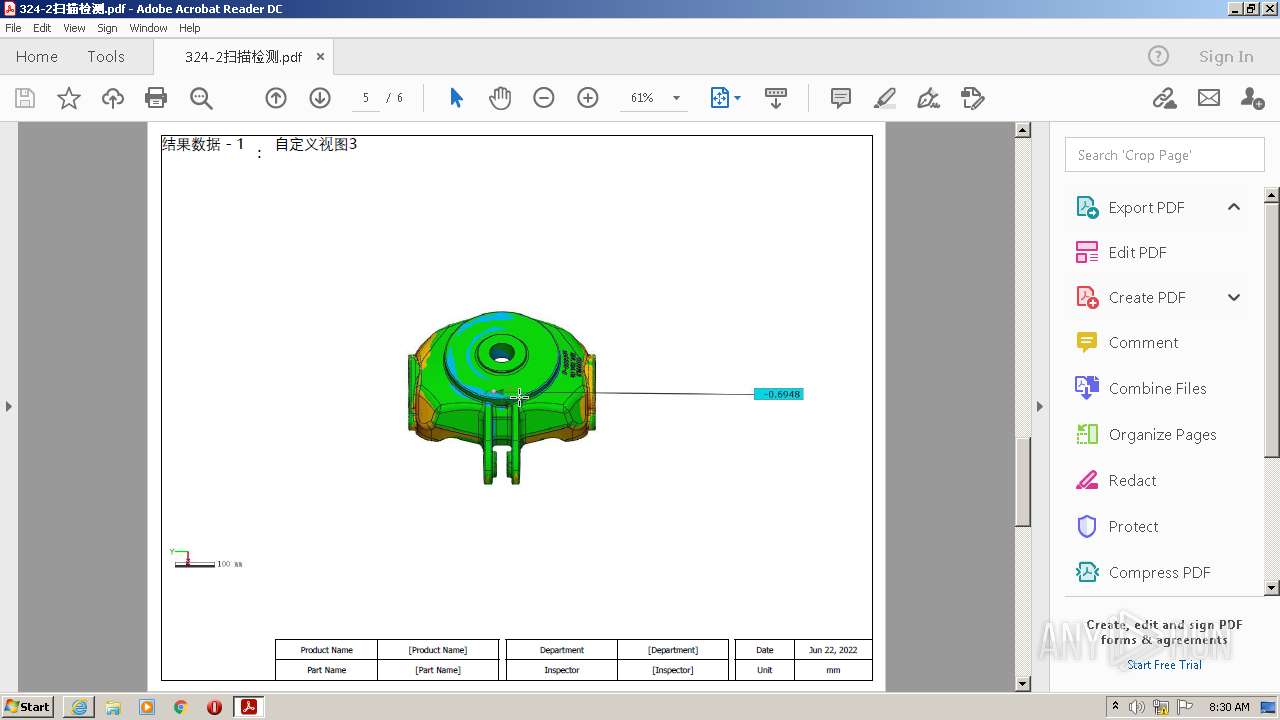This screenshot has height=720, width=1280.
Task: Open the help question mark
Action: coord(1158,56)
